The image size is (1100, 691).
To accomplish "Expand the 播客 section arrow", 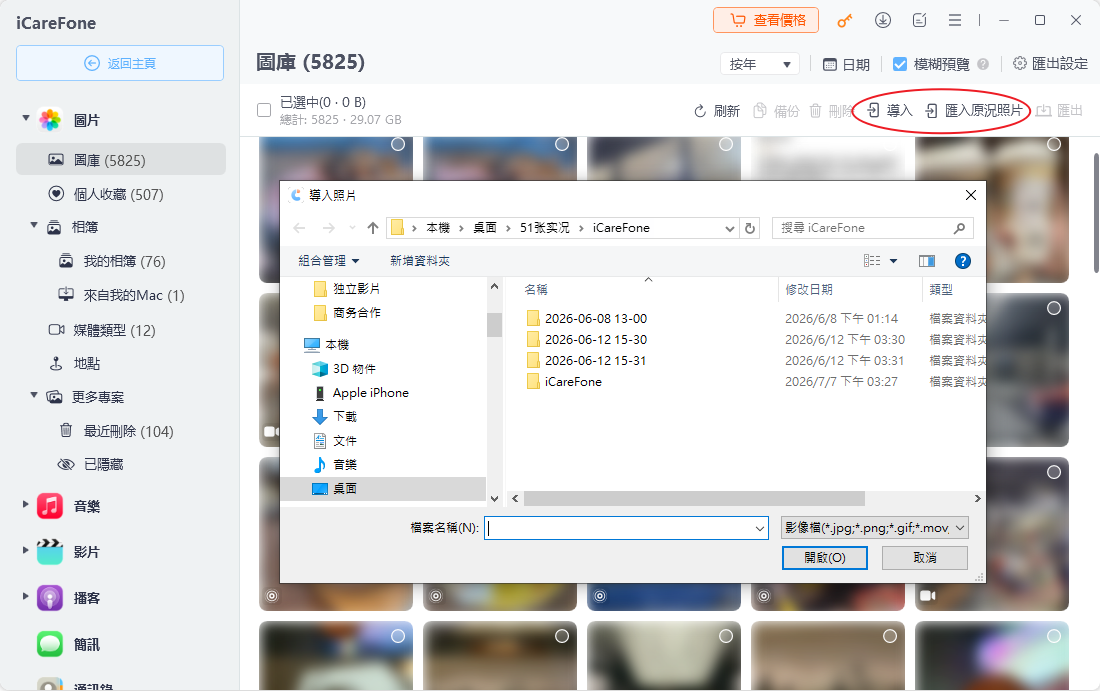I will coord(26,596).
